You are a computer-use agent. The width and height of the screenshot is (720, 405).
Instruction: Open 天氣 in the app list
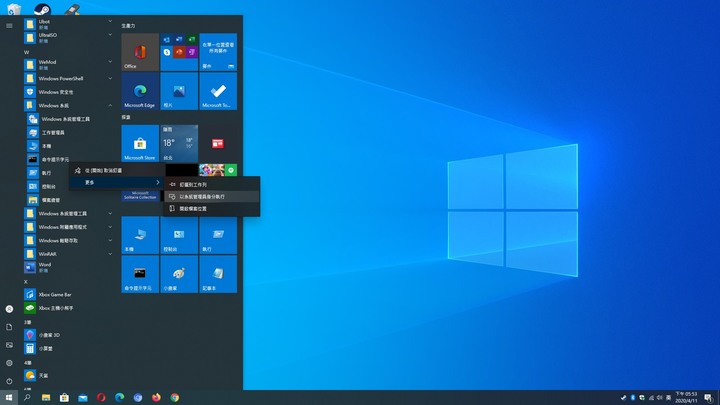click(69, 376)
